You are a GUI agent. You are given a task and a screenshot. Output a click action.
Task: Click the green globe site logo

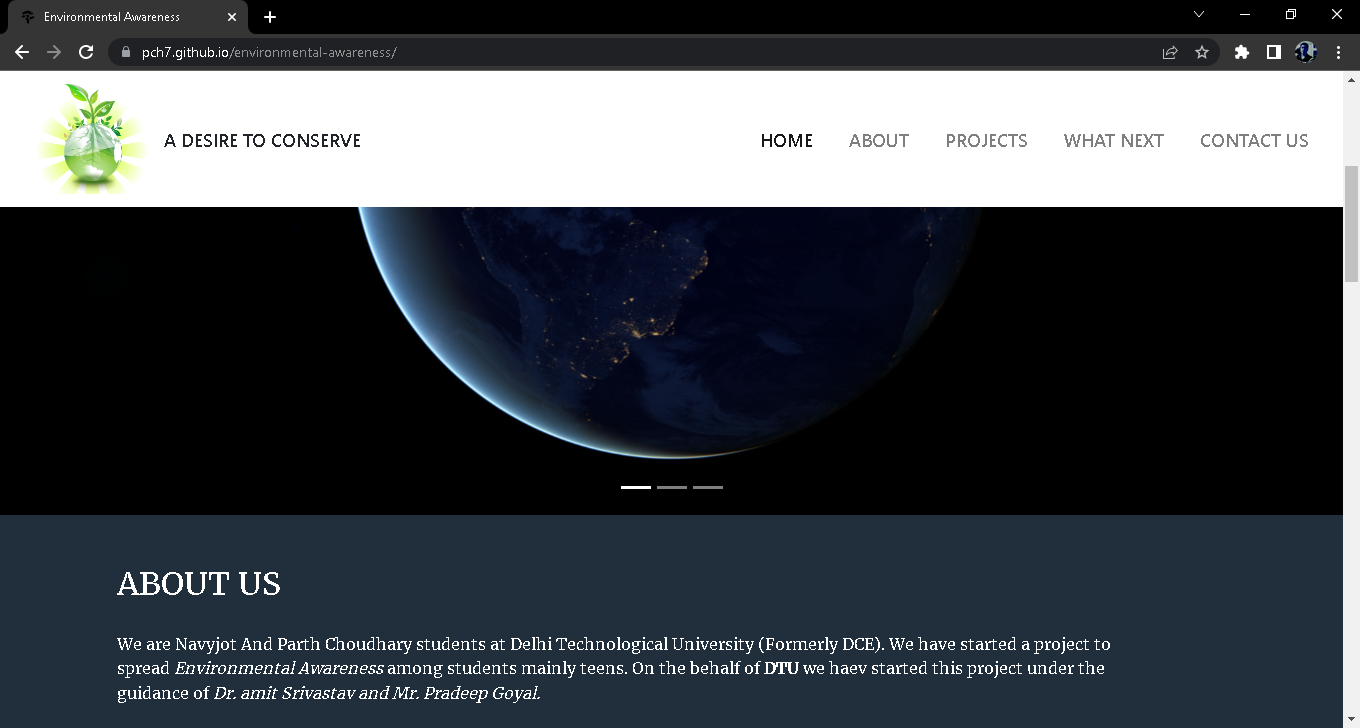pyautogui.click(x=91, y=139)
